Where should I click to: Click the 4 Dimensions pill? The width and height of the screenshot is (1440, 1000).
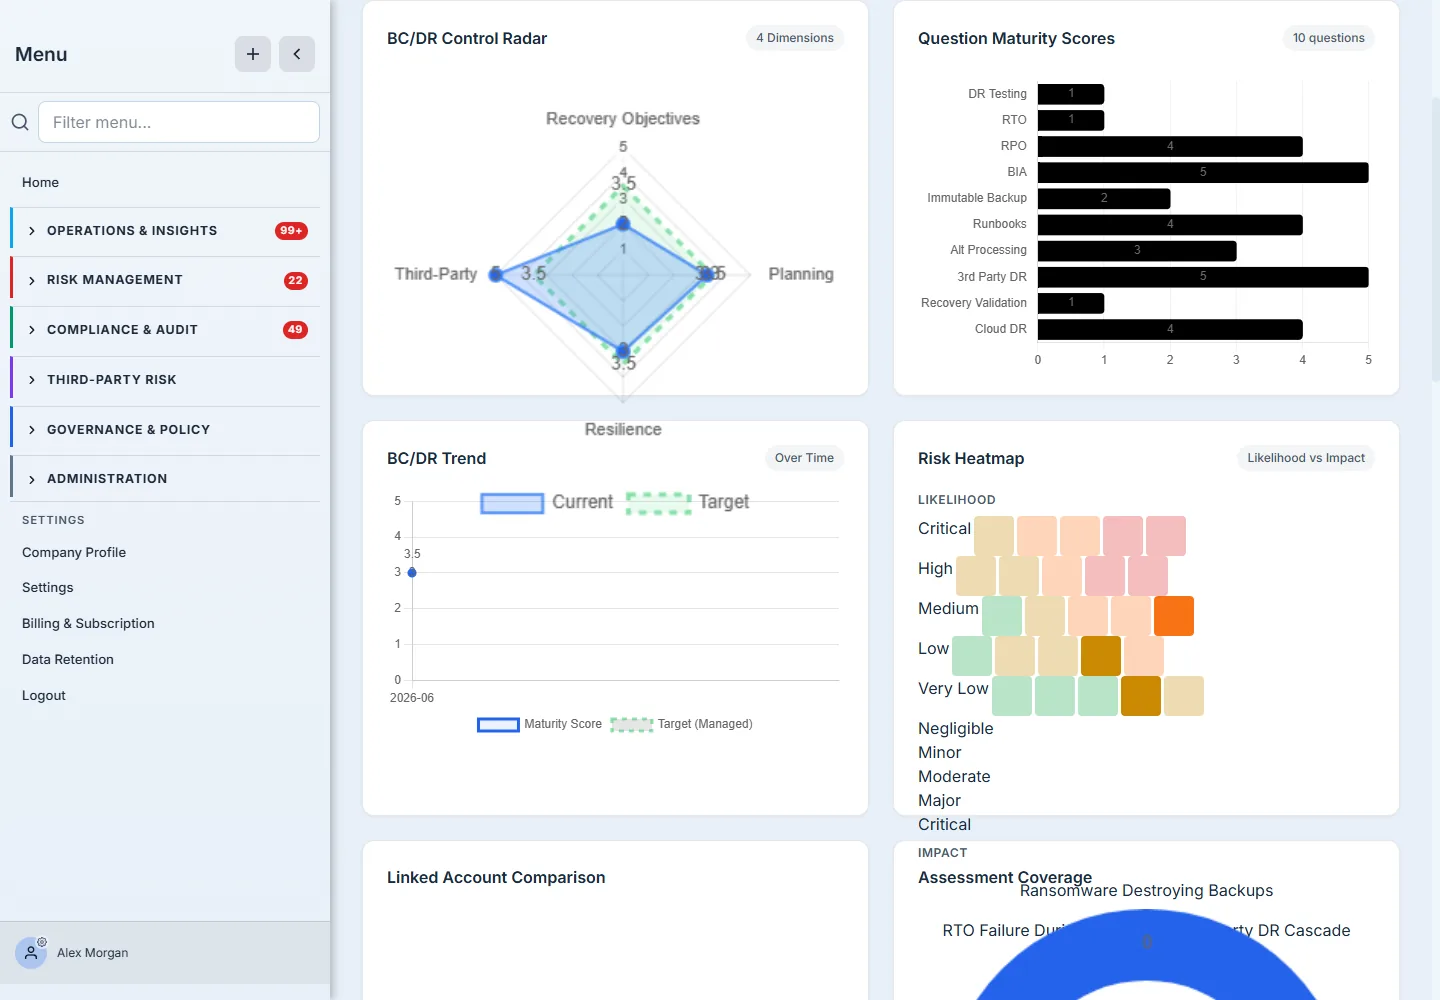coord(795,38)
